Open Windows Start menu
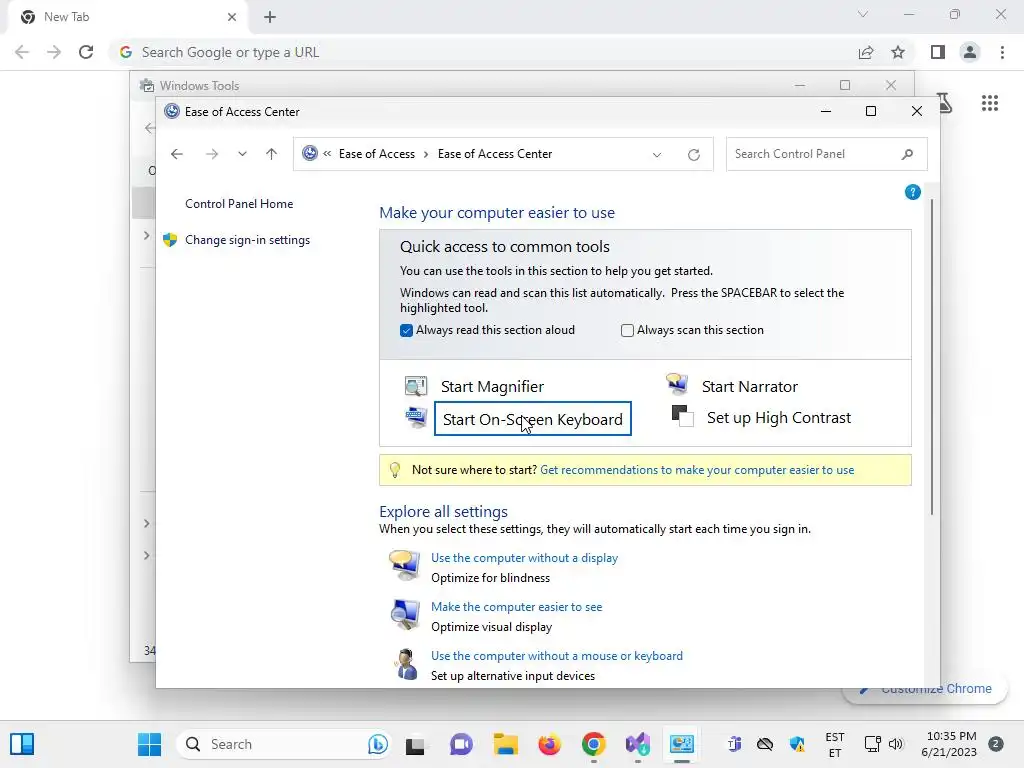1024x768 pixels. [x=150, y=744]
